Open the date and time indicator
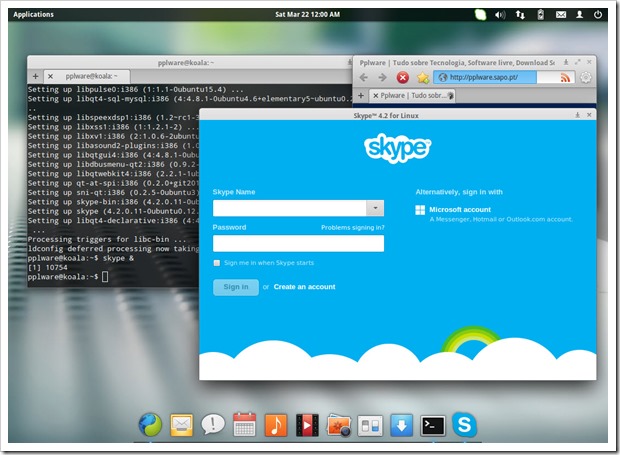Image resolution: width=620 pixels, height=455 pixels. (307, 15)
